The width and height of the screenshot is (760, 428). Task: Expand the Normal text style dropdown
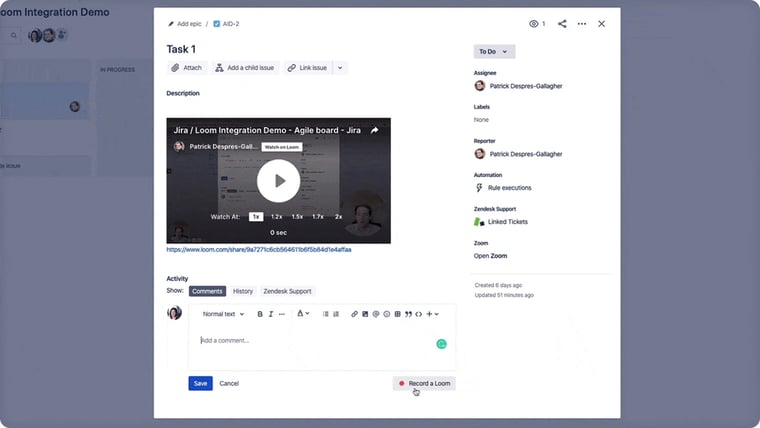tap(223, 314)
